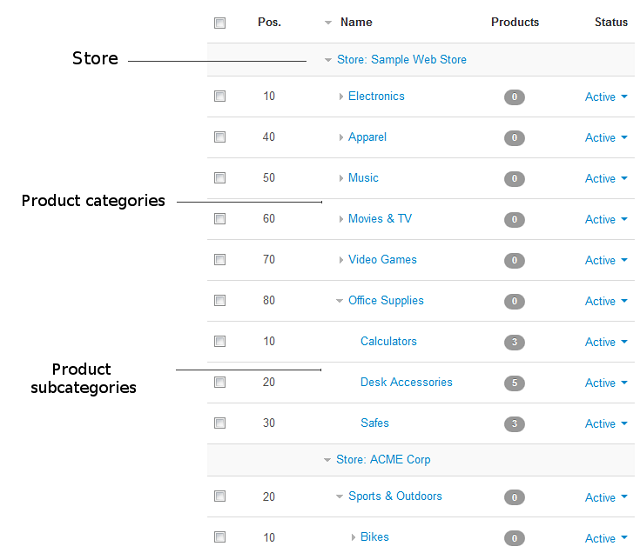Screen dimensions: 640x553
Task: Open the Office Supplies category link
Action: click(386, 300)
